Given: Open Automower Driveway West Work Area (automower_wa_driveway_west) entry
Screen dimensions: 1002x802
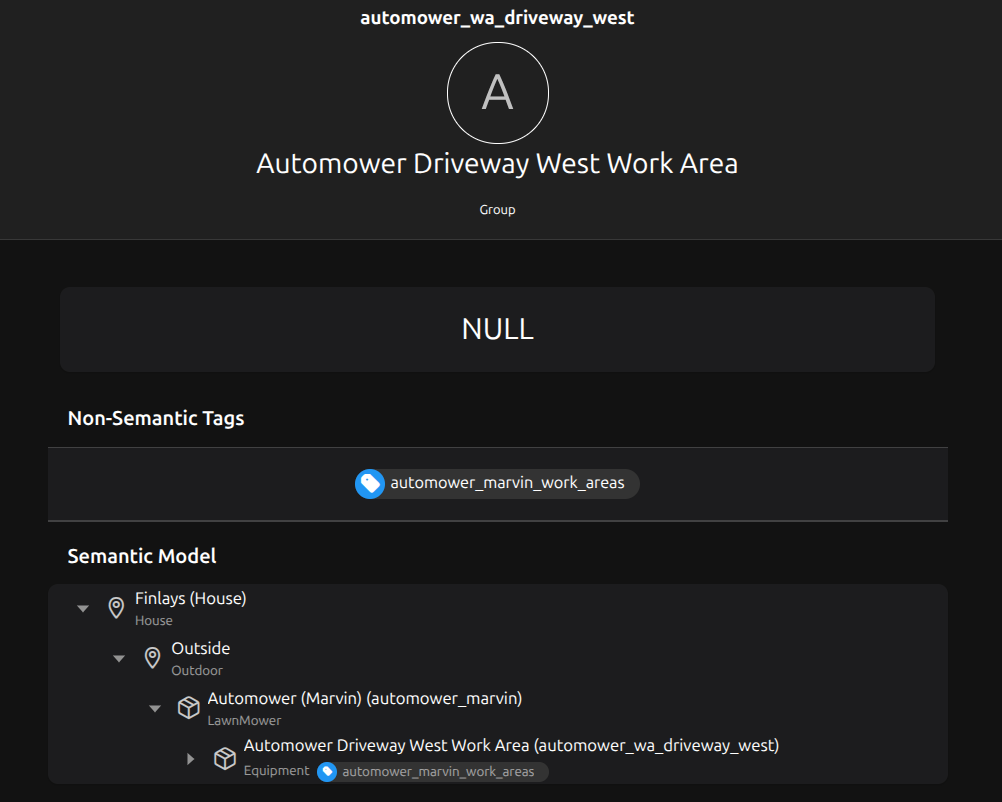Looking at the screenshot, I should [511, 746].
